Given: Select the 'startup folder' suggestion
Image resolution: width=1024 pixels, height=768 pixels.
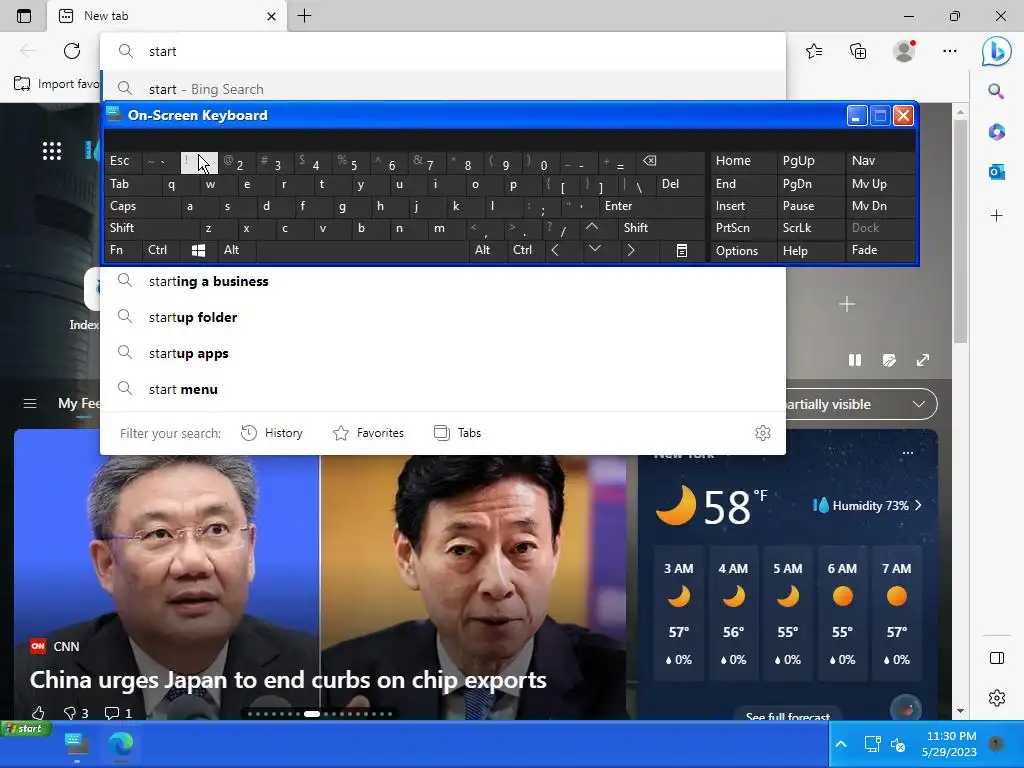Looking at the screenshot, I should click(443, 317).
